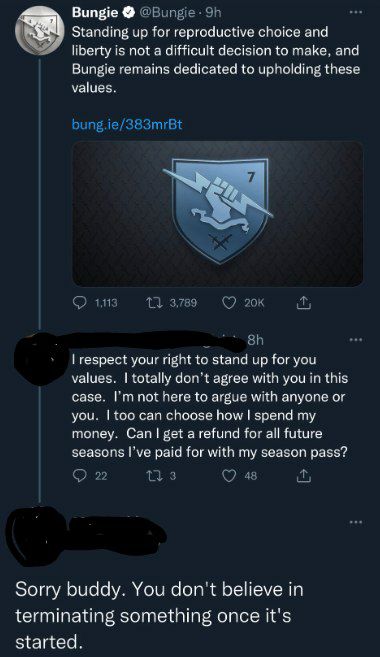Share the Bungie tweet via share icon
This screenshot has width=380, height=657.
(x=304, y=303)
